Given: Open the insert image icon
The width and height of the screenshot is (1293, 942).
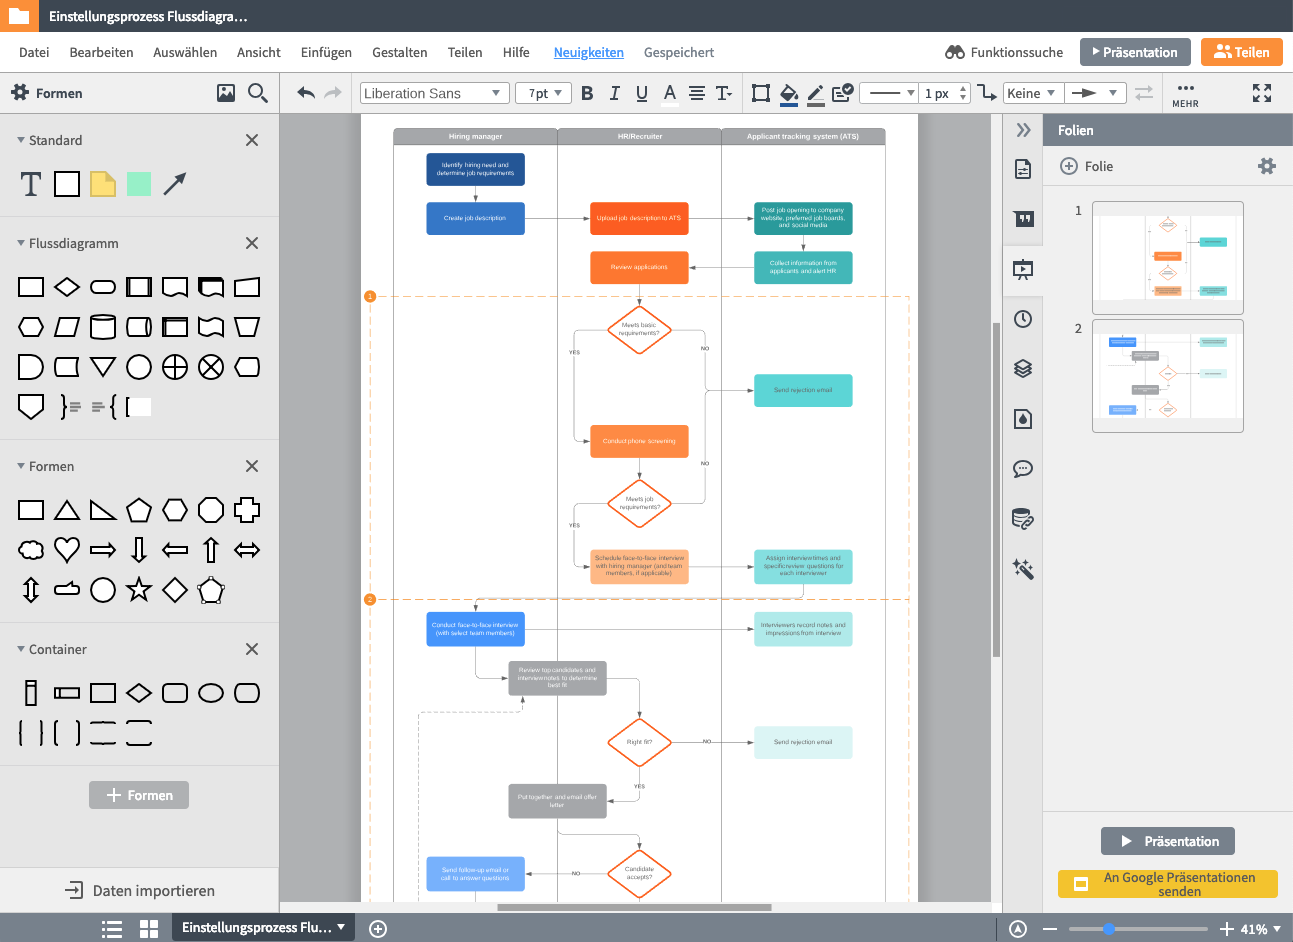Looking at the screenshot, I should tap(226, 93).
